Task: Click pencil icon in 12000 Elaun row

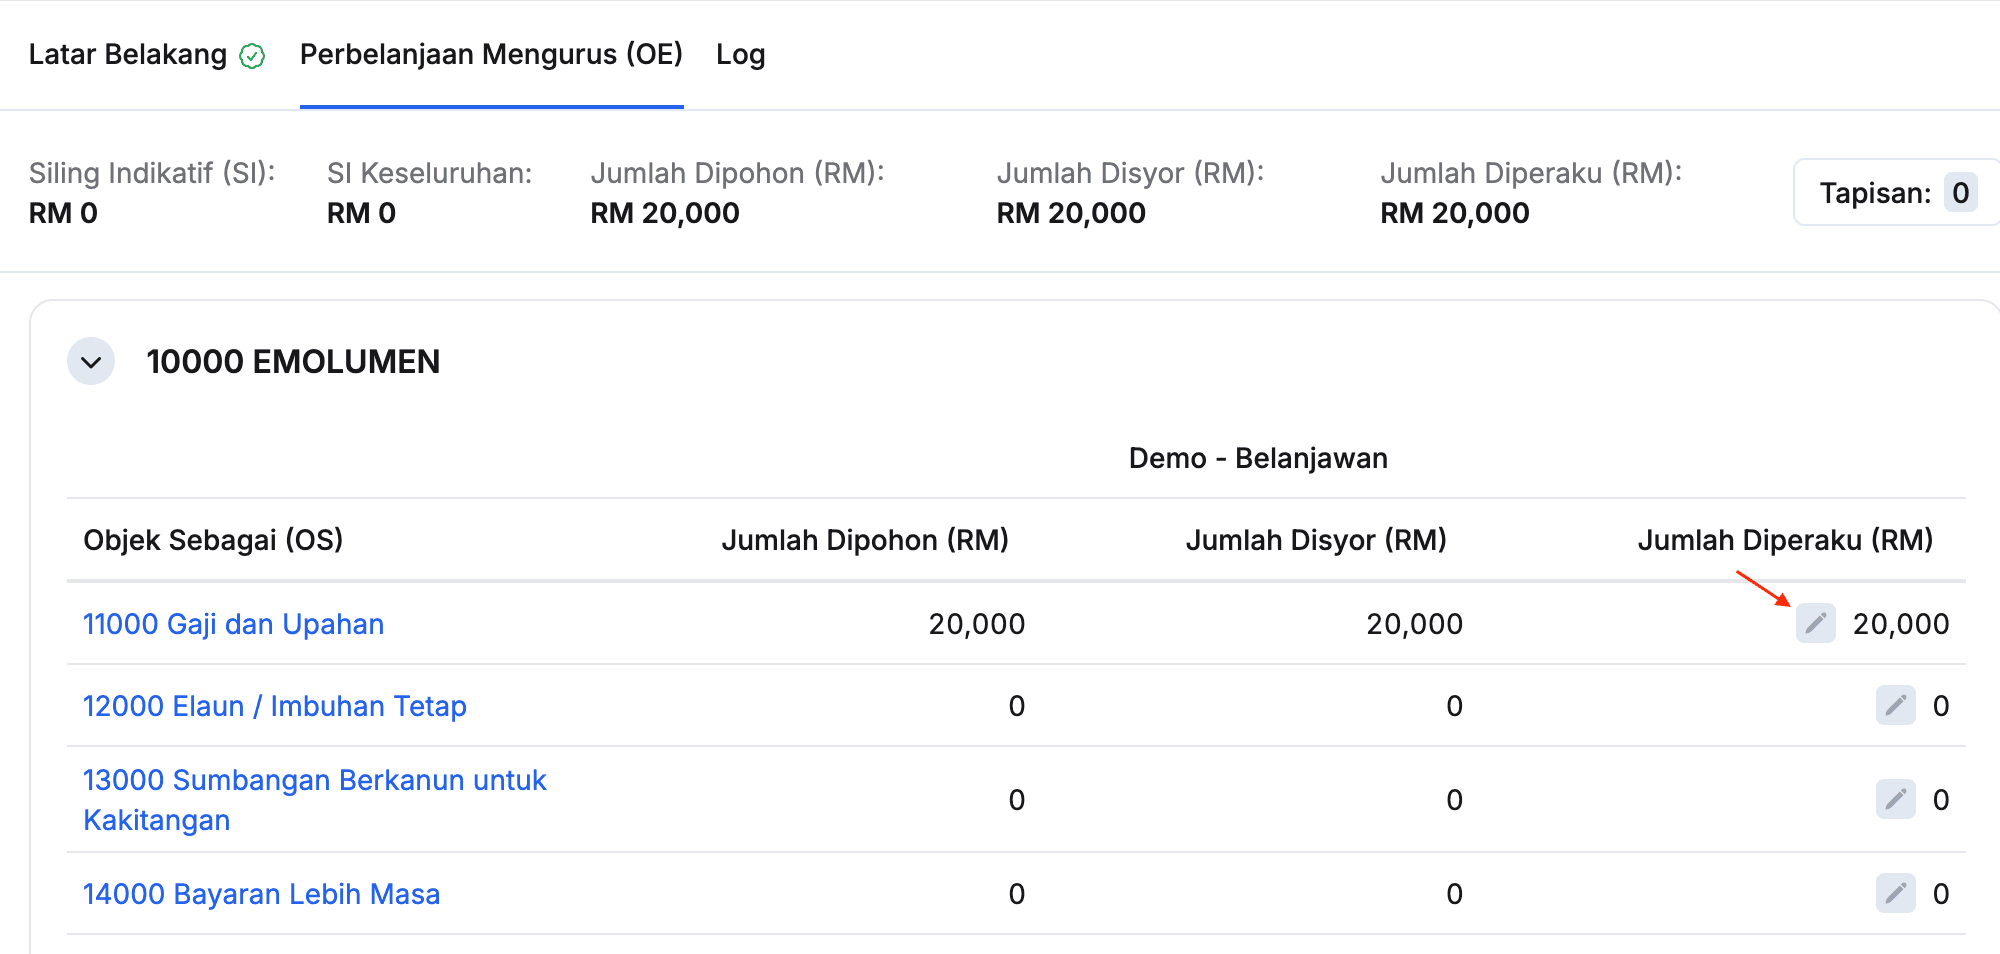Action: 1895,705
